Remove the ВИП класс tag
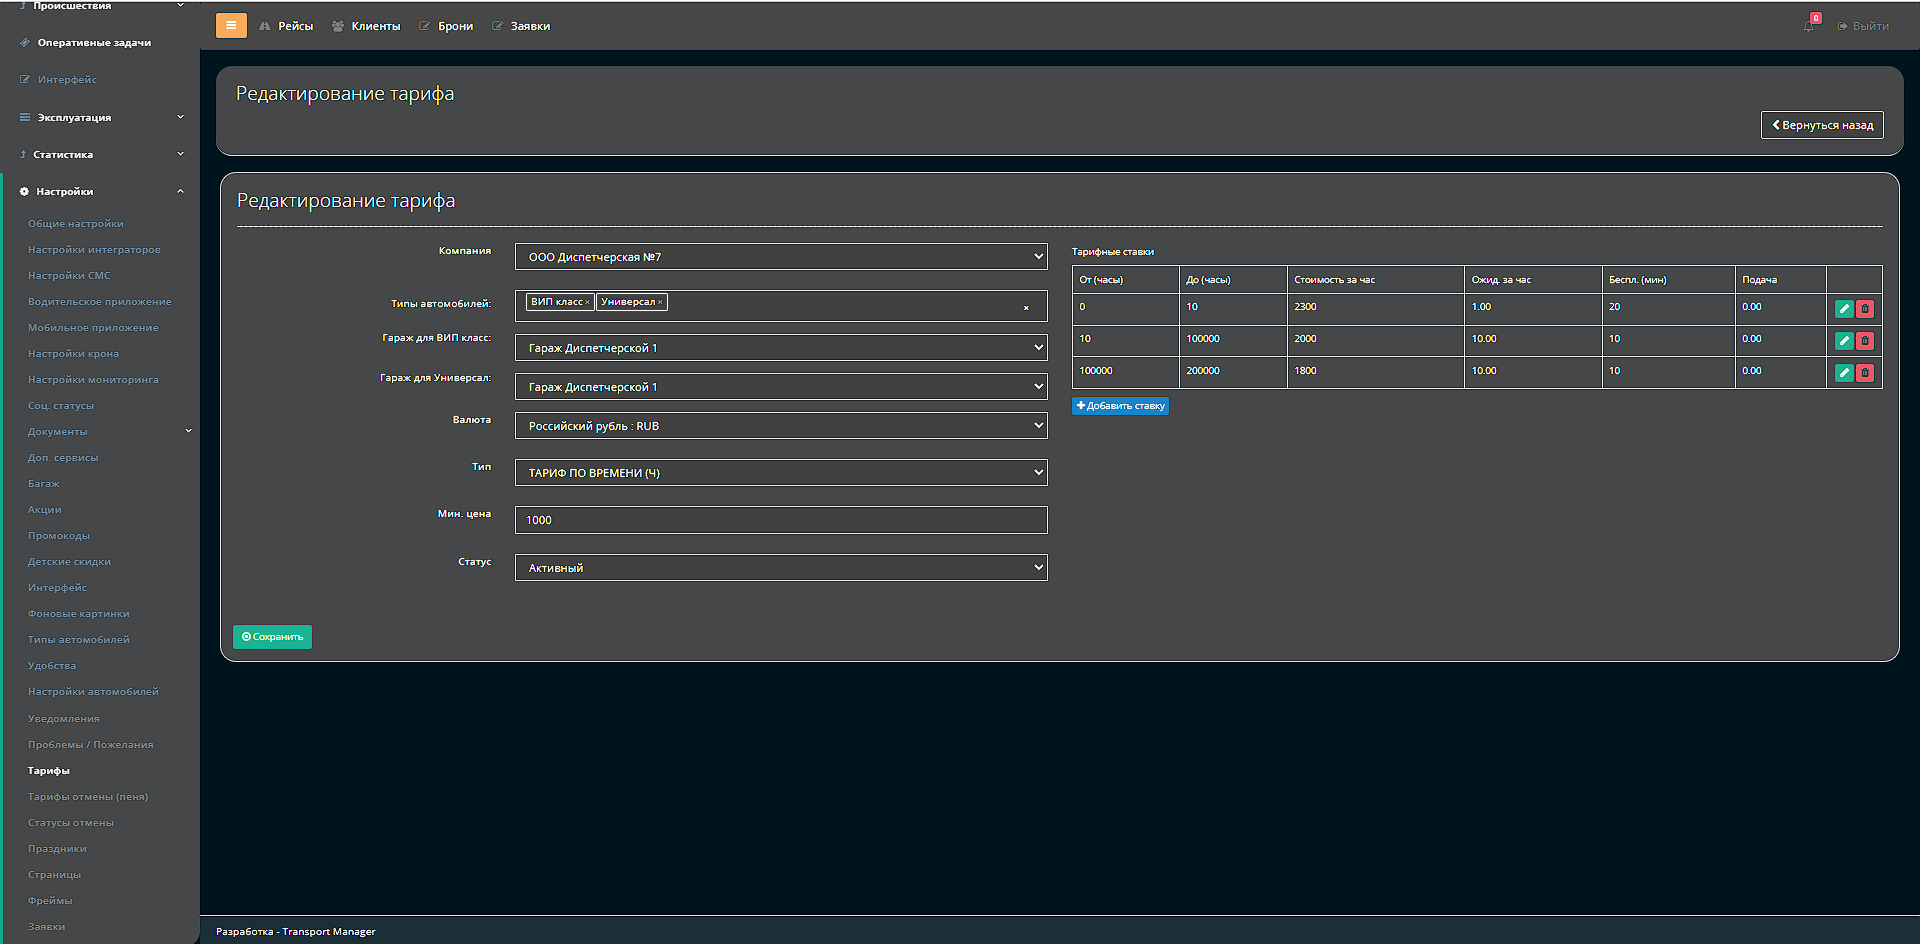 coord(587,302)
